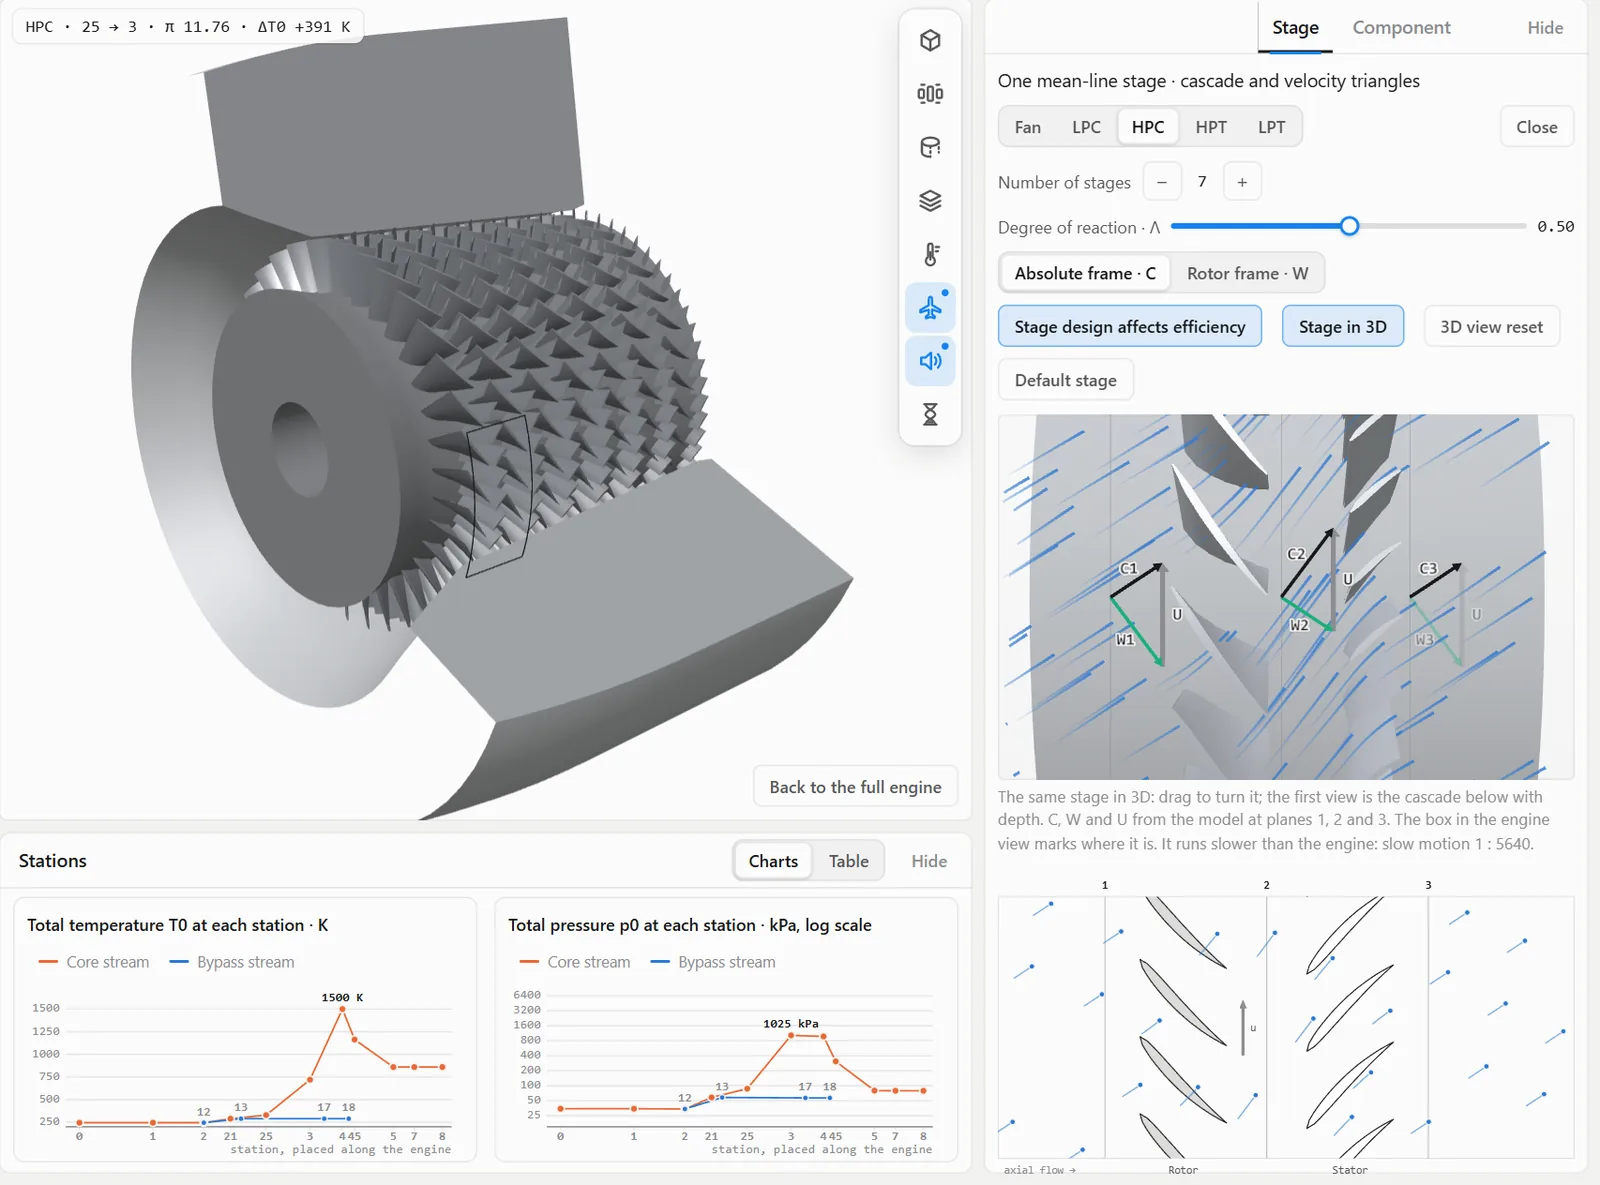The height and width of the screenshot is (1185, 1600).
Task: Click the number of stages value 7
Action: pos(1202,182)
